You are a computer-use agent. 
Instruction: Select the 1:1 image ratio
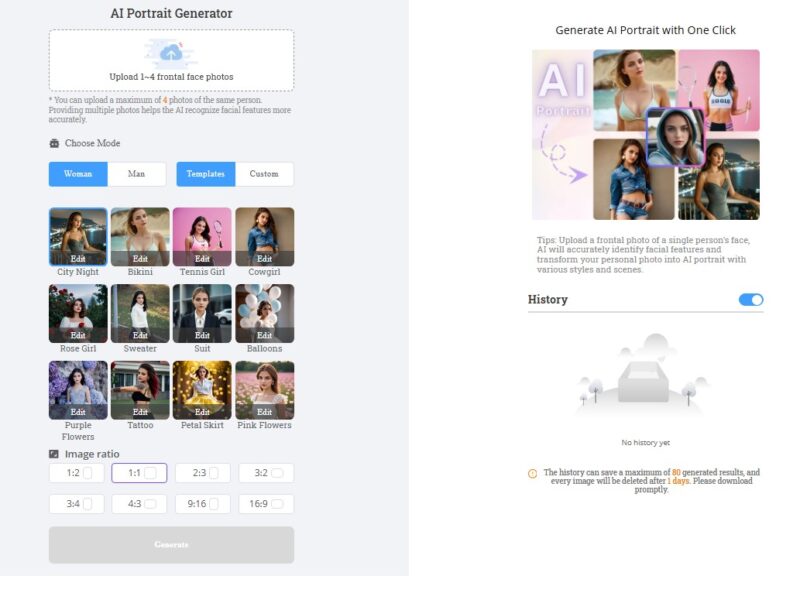[x=140, y=473]
